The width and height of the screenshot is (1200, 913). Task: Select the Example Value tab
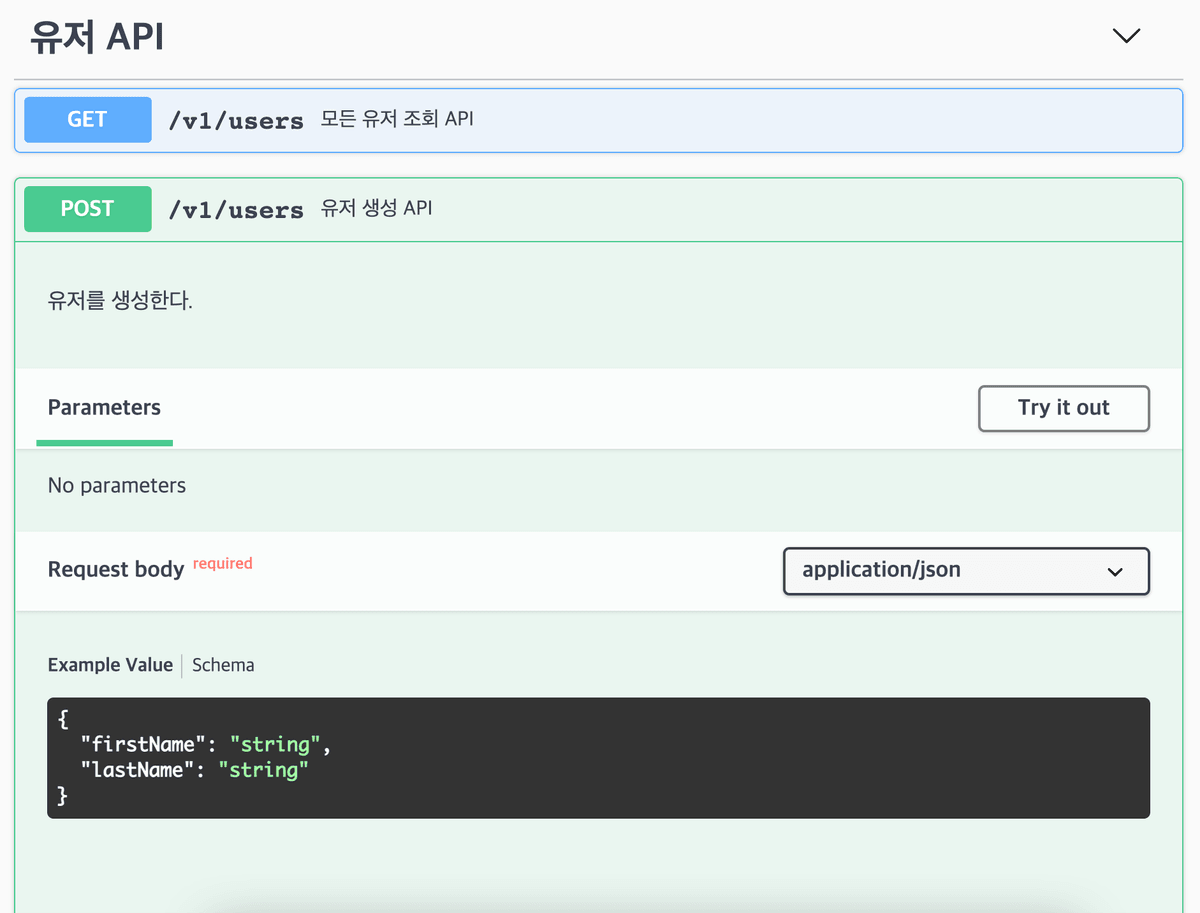110,665
